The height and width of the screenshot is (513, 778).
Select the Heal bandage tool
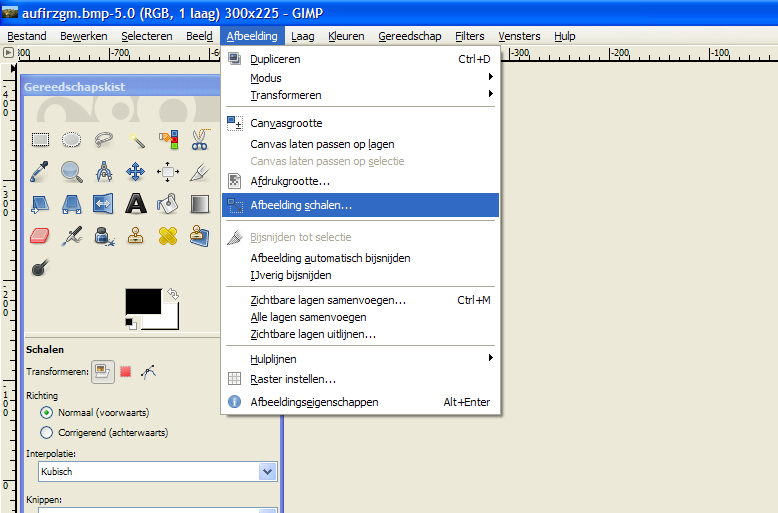coord(168,236)
